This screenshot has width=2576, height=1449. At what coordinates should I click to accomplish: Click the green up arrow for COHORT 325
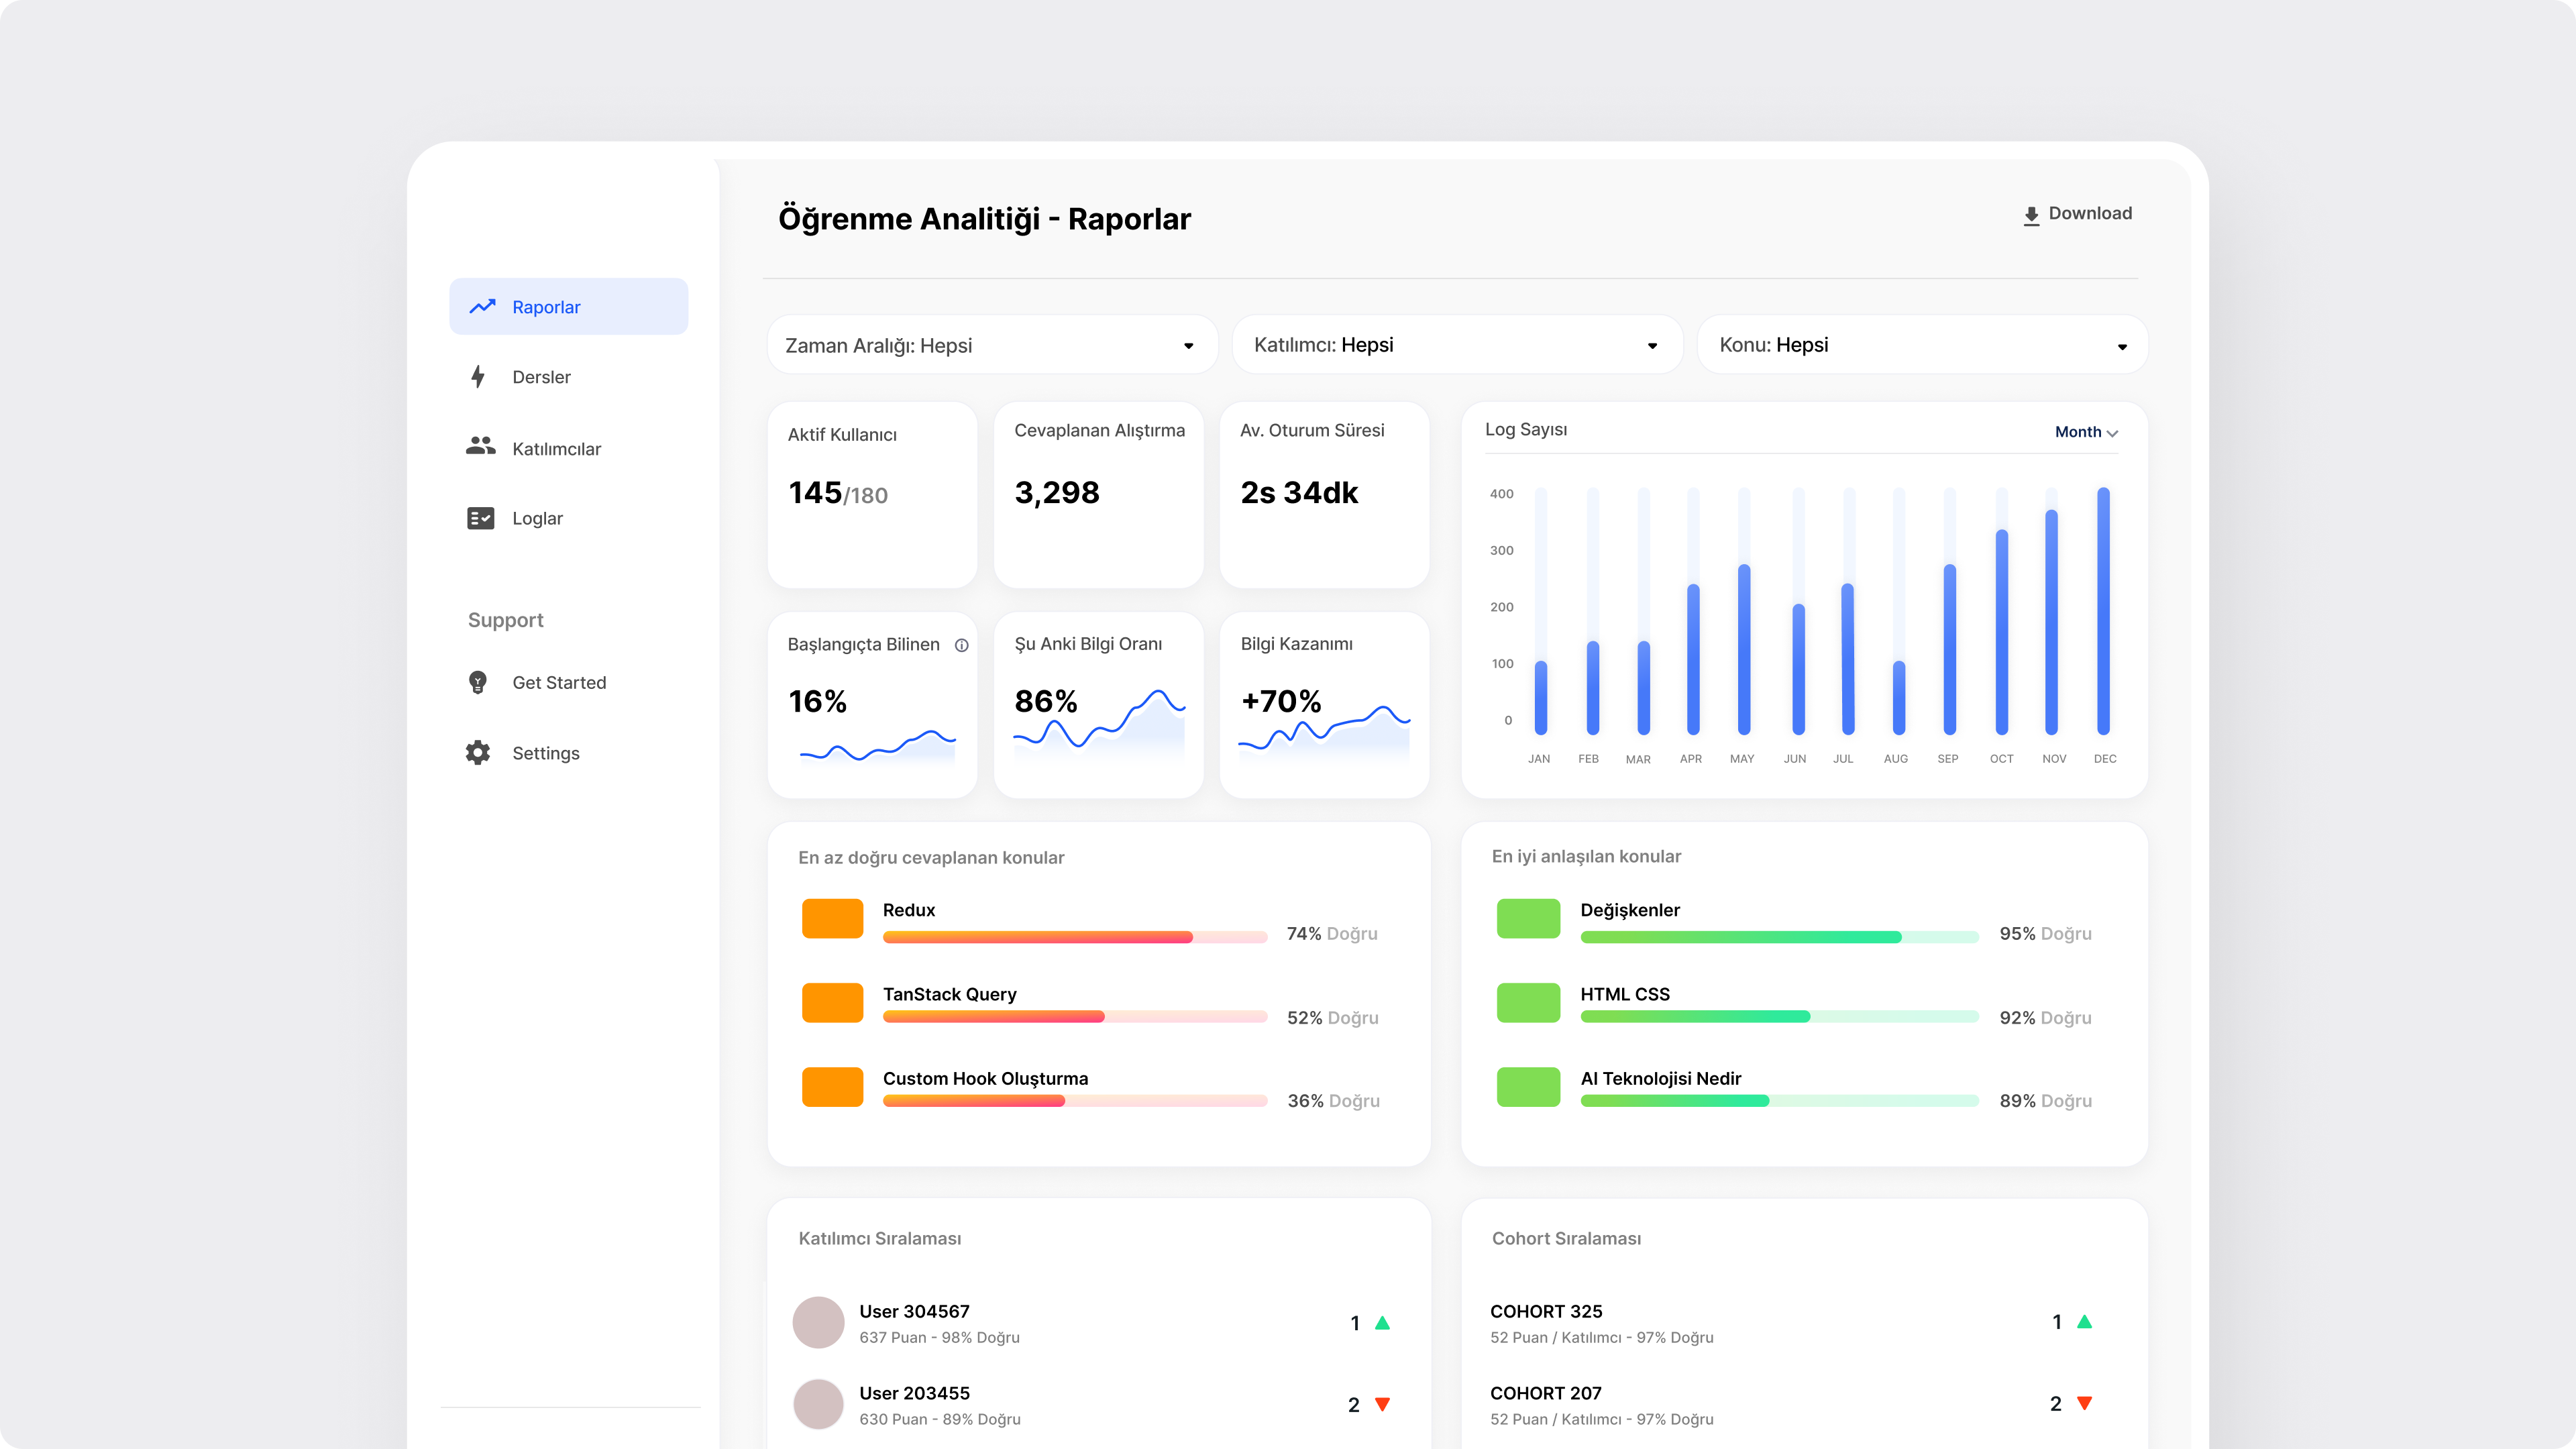point(2085,1321)
